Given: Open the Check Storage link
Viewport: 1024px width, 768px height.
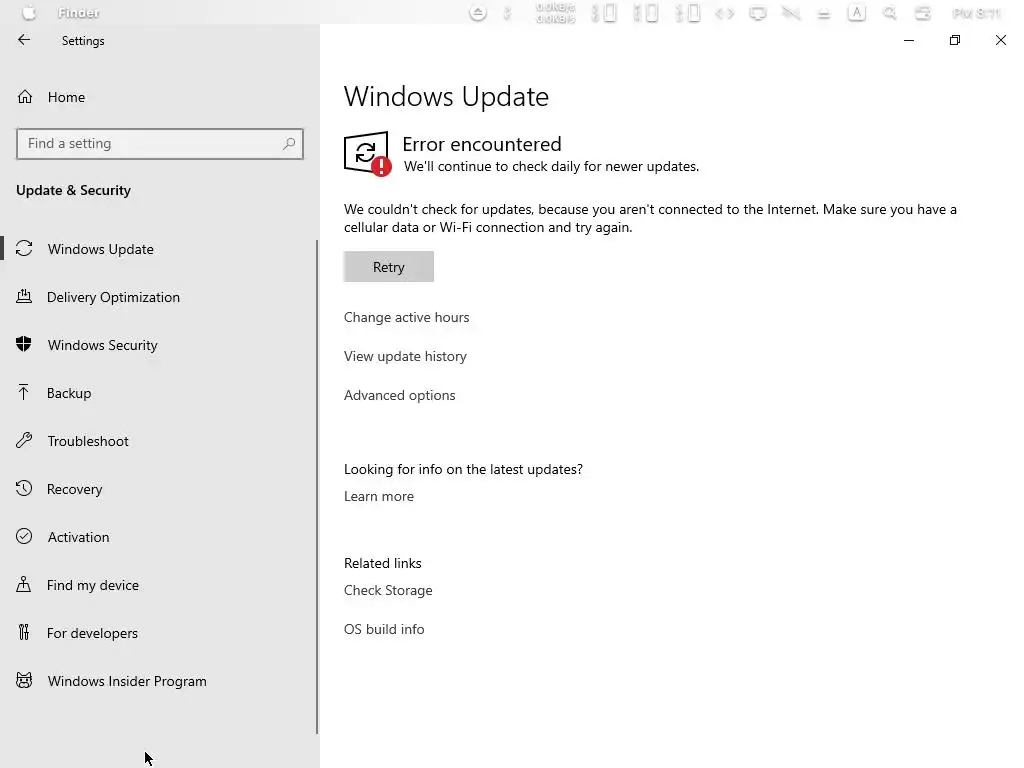Looking at the screenshot, I should point(388,590).
